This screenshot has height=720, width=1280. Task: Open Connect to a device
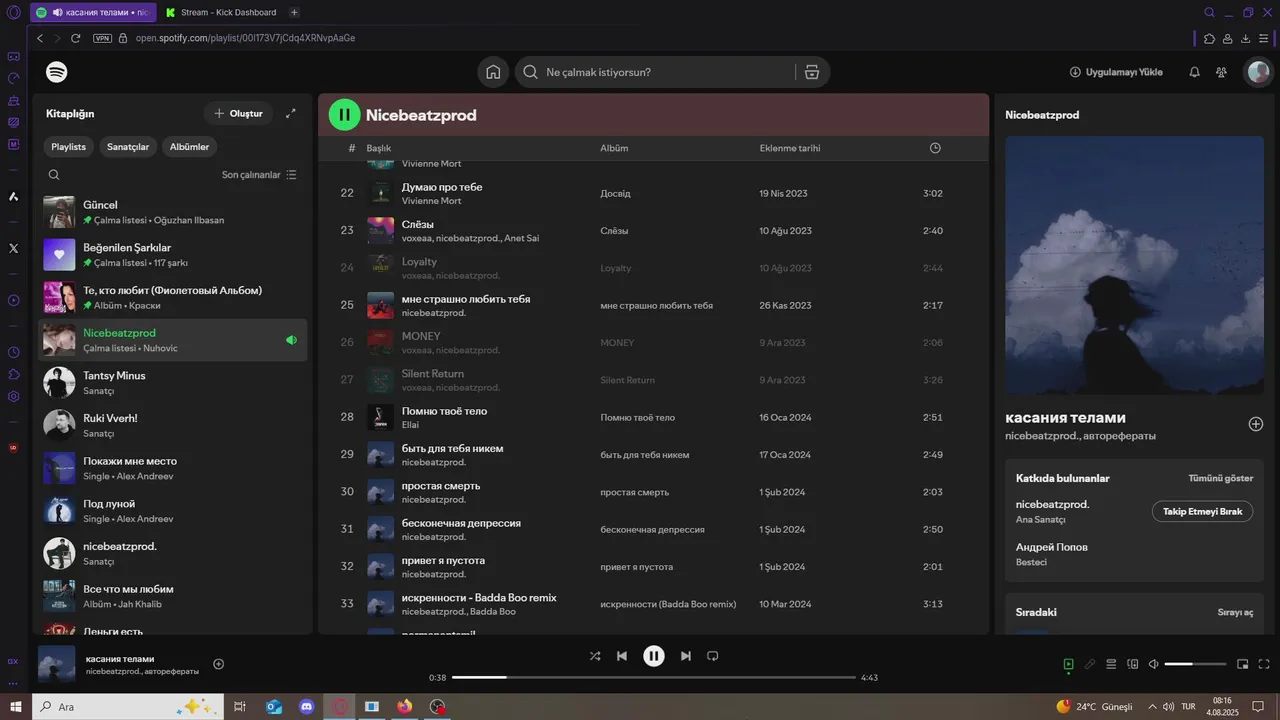click(x=1133, y=664)
